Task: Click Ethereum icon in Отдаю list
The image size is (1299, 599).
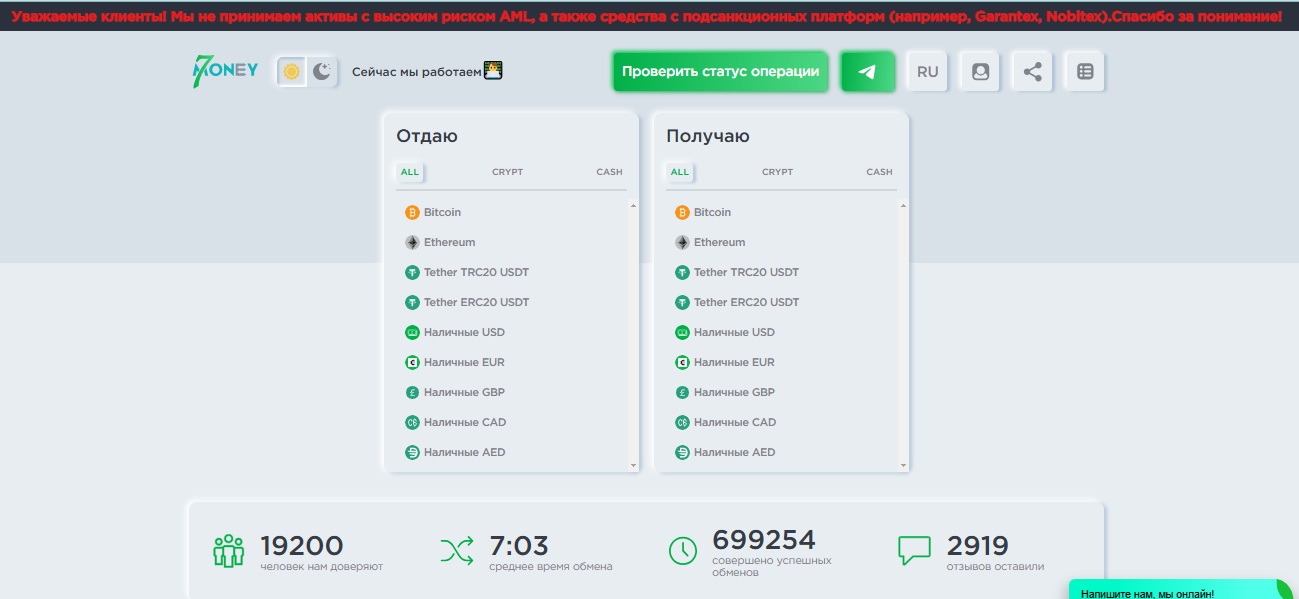Action: [x=412, y=242]
